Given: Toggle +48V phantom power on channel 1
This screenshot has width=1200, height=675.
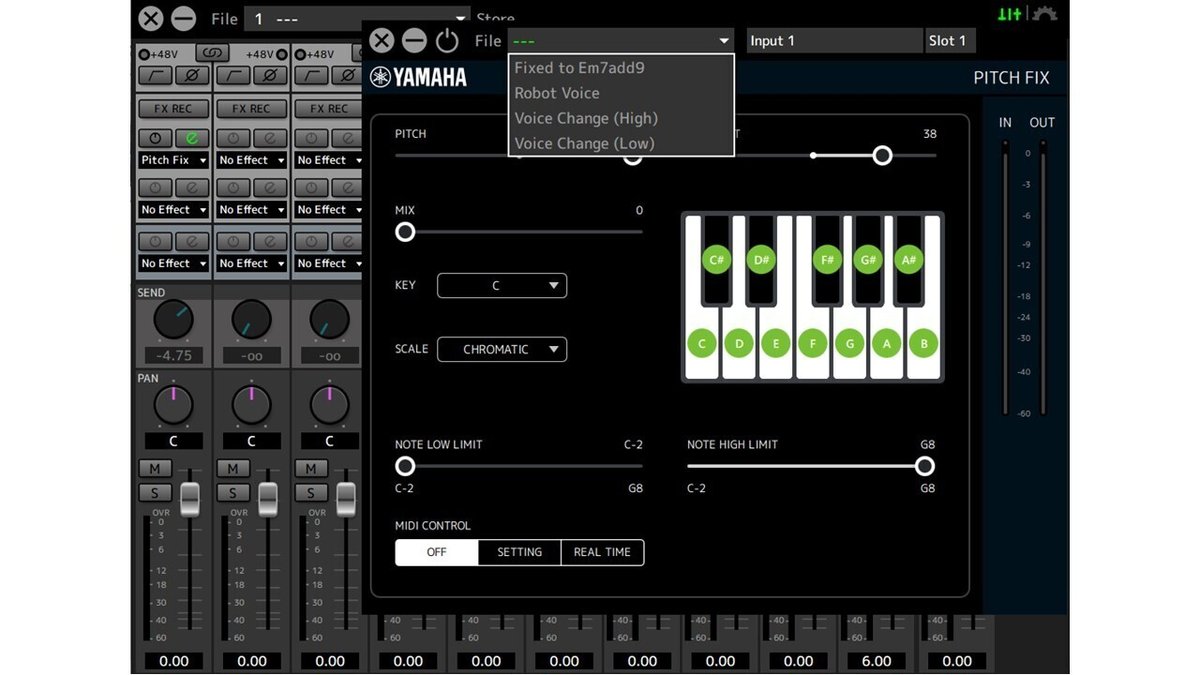Looking at the screenshot, I should 146,54.
